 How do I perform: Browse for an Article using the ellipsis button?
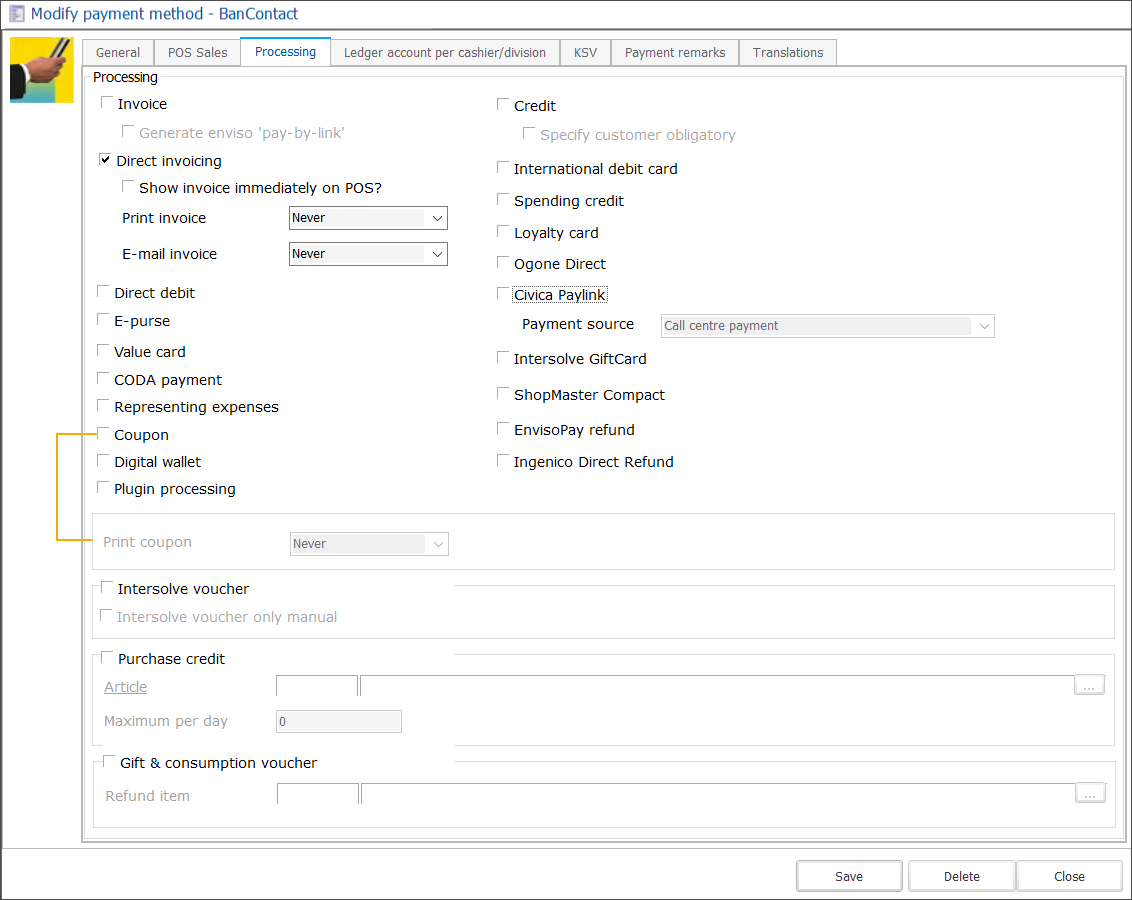1089,684
